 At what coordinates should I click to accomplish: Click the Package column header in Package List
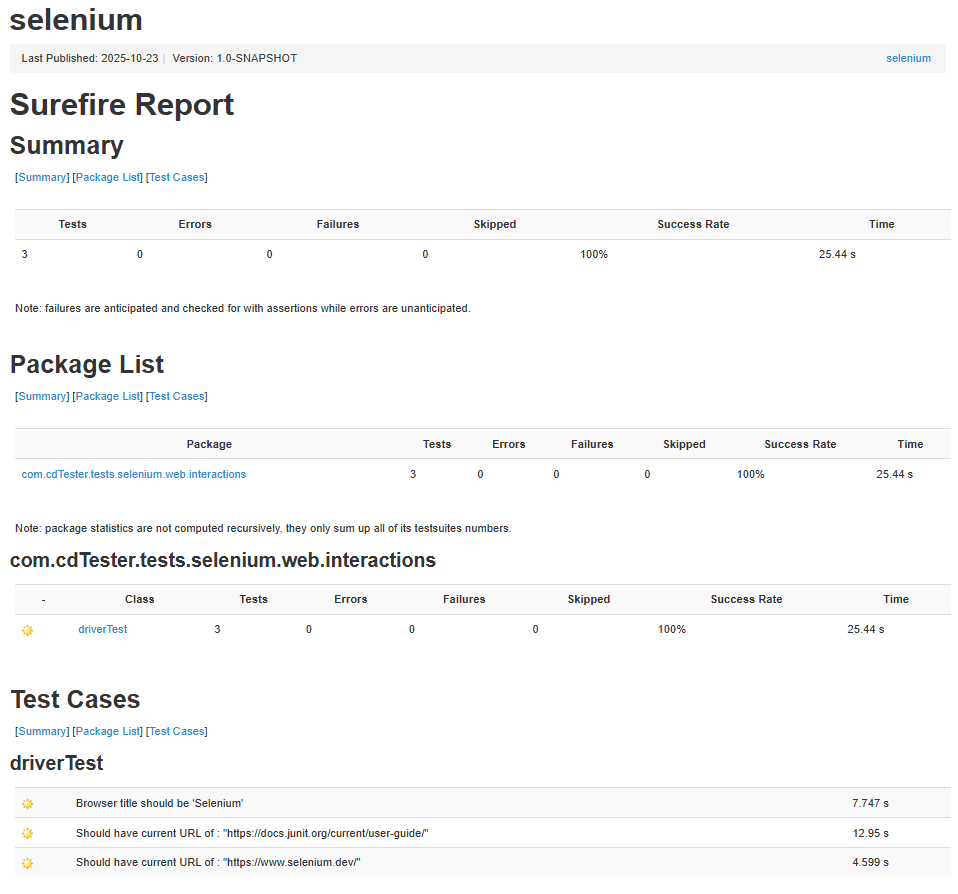pos(209,444)
